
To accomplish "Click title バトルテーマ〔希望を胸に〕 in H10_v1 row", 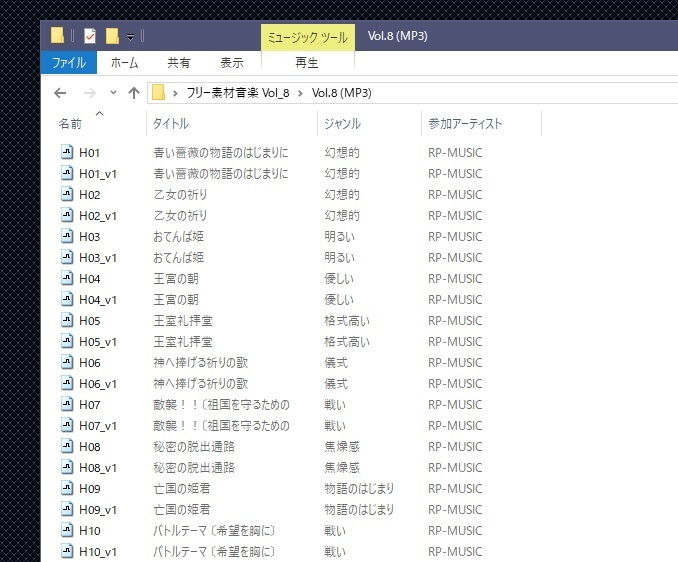I will click(x=214, y=552).
